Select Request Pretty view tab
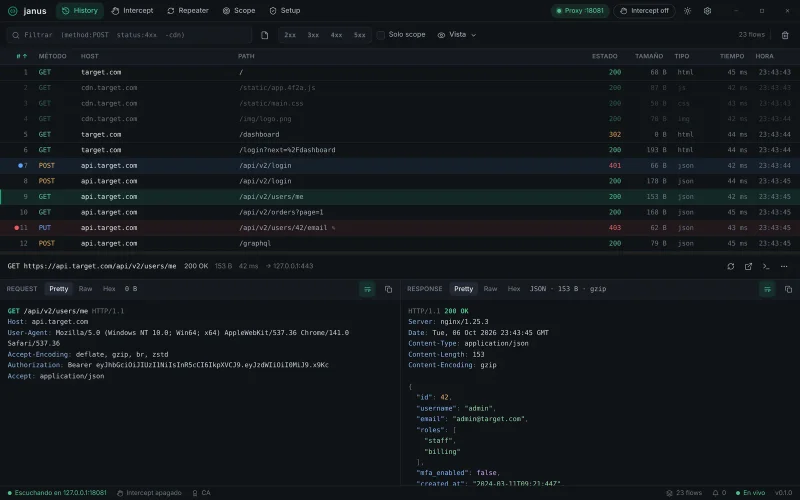 click(59, 289)
